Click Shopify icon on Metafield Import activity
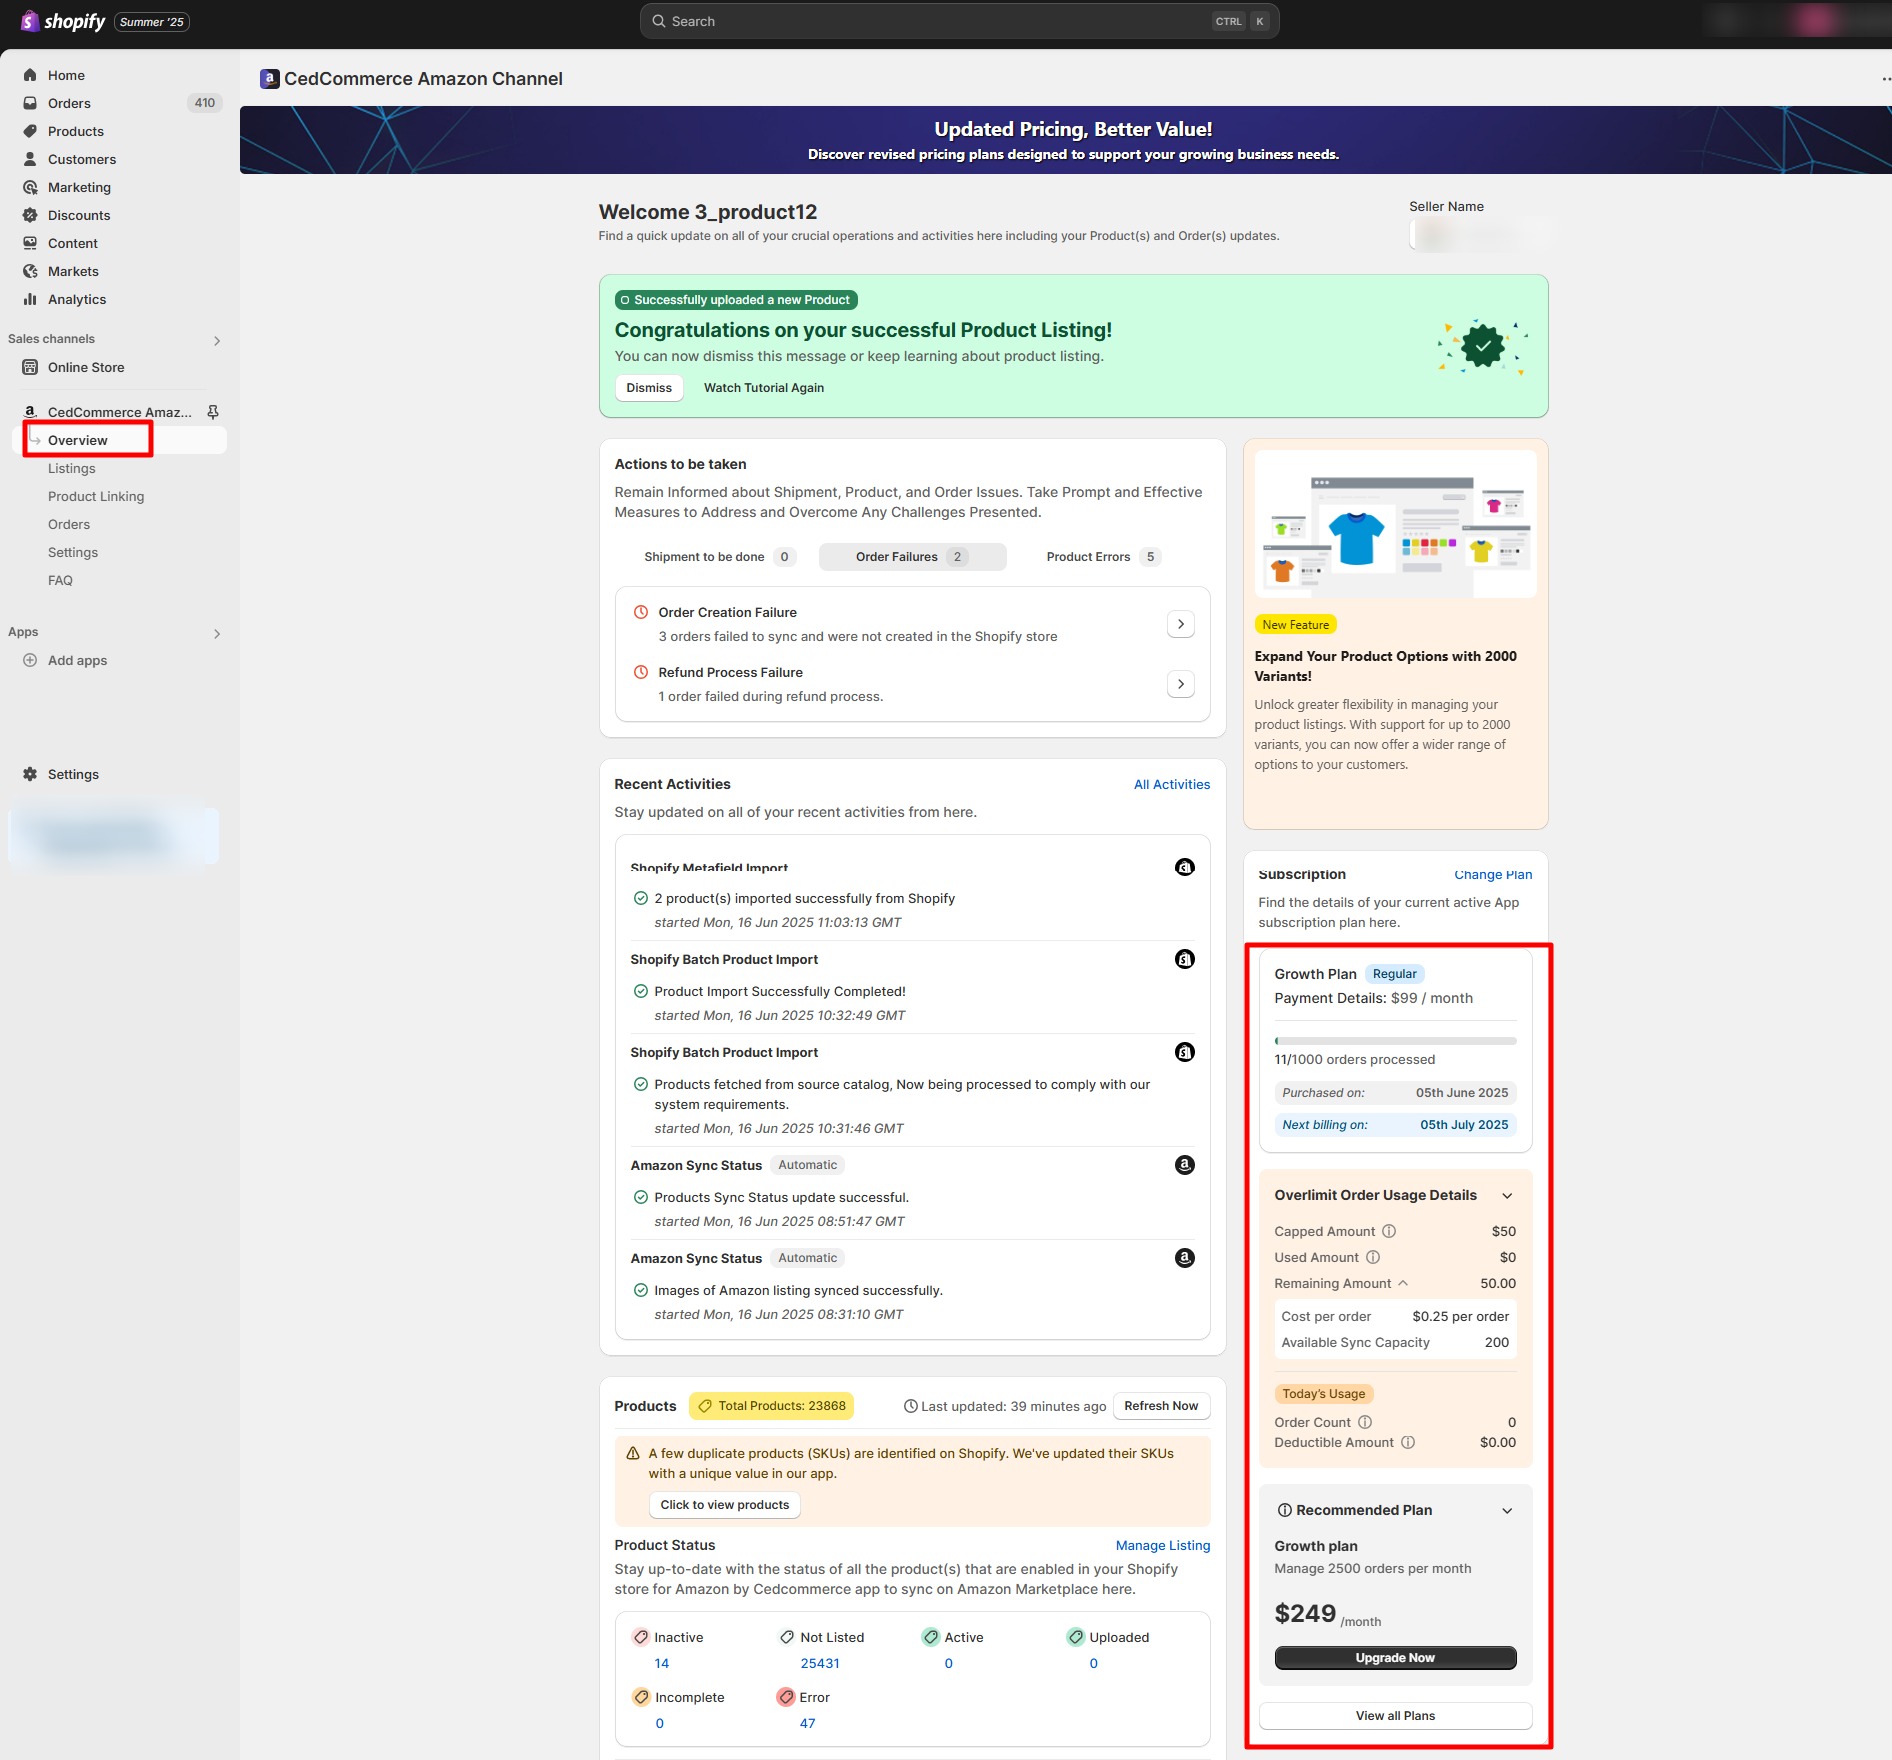The height and width of the screenshot is (1760, 1892). [x=1185, y=867]
